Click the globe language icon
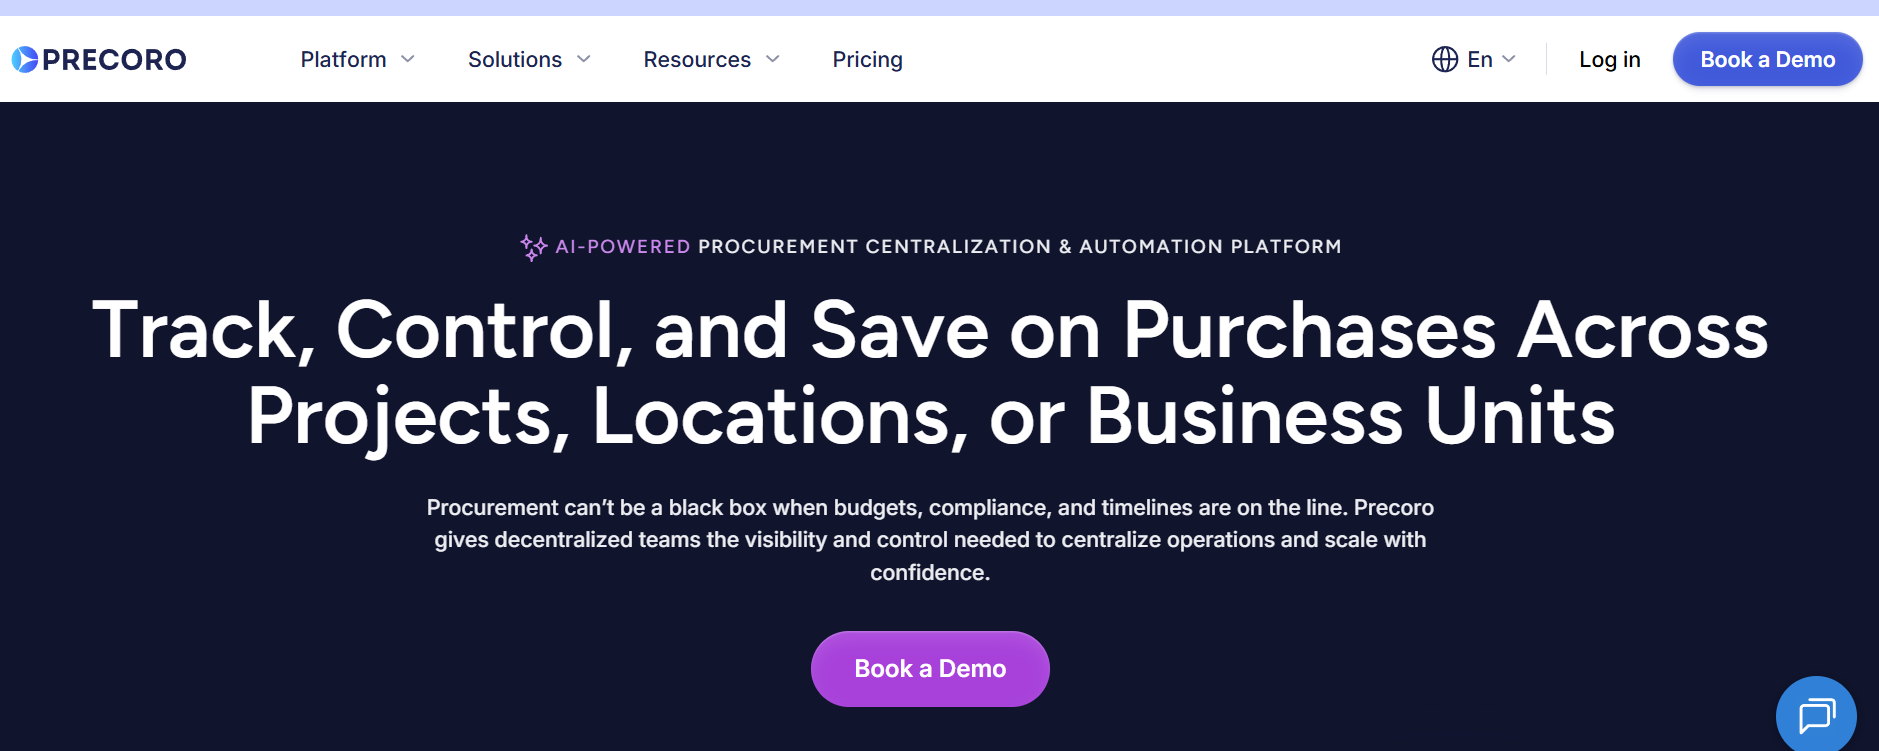The width and height of the screenshot is (1879, 751). (1444, 60)
